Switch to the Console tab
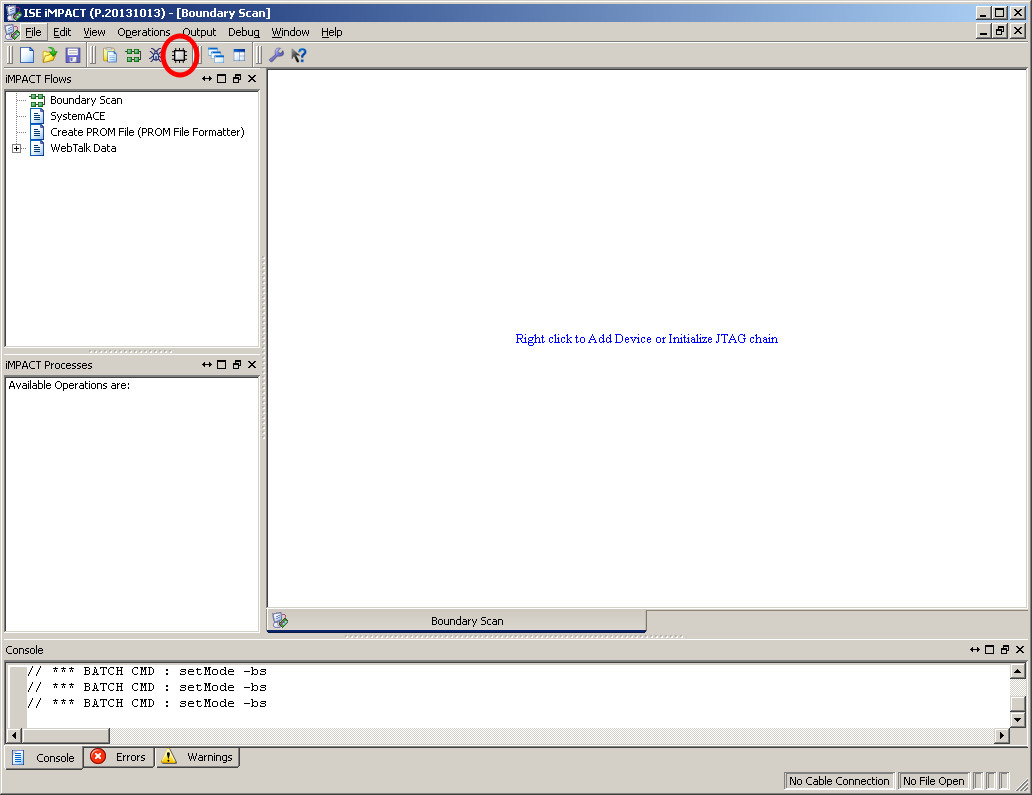The image size is (1032, 795). pos(44,757)
